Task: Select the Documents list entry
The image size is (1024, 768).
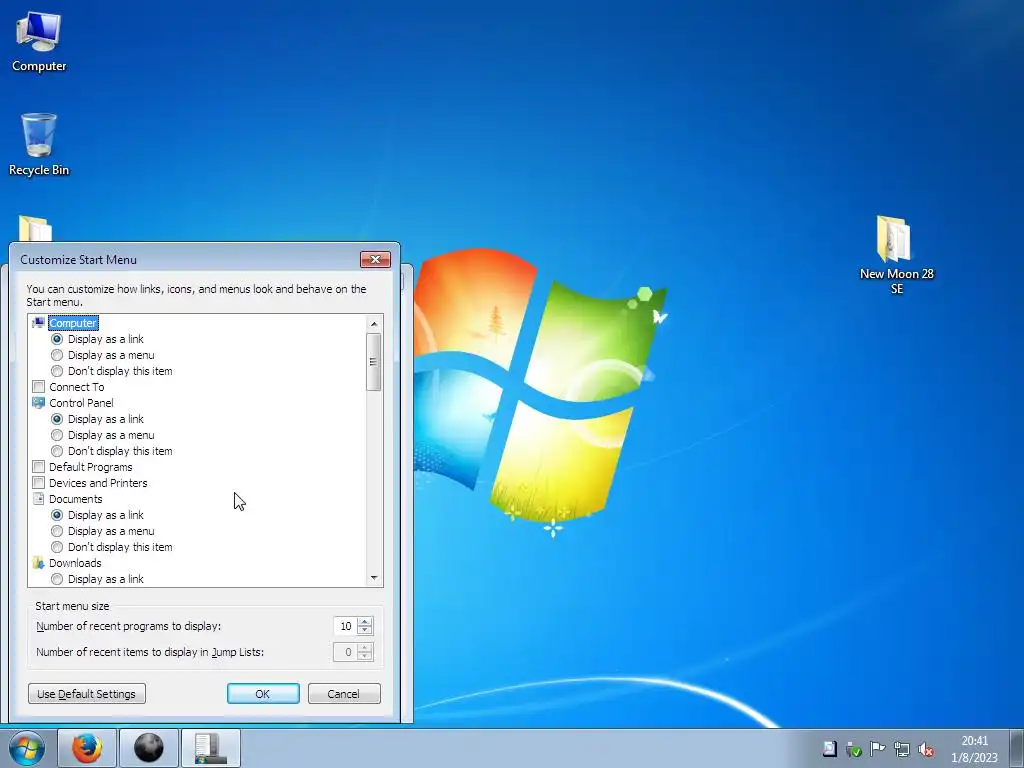Action: [75, 499]
